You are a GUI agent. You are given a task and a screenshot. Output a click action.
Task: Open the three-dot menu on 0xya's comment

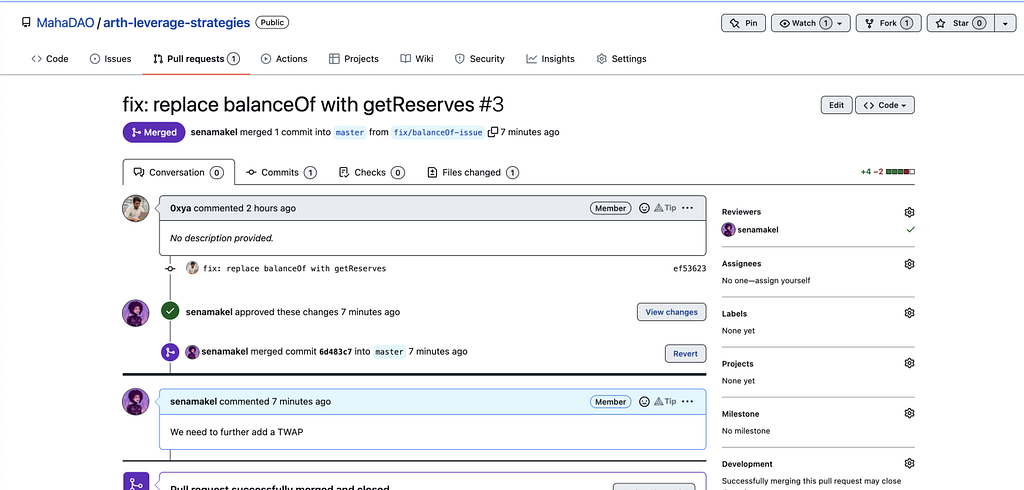(687, 208)
